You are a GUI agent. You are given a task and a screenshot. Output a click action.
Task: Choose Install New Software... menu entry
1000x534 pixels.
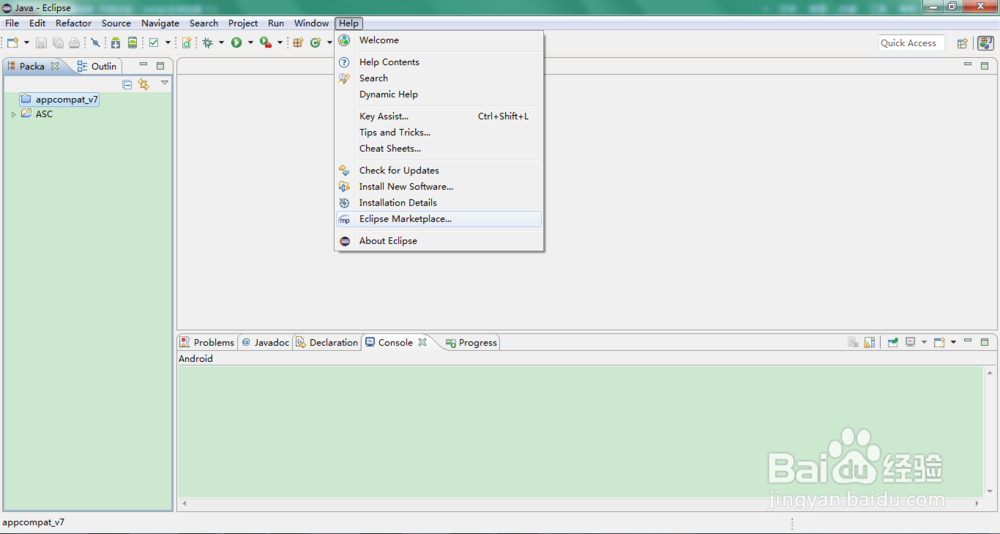439,186
